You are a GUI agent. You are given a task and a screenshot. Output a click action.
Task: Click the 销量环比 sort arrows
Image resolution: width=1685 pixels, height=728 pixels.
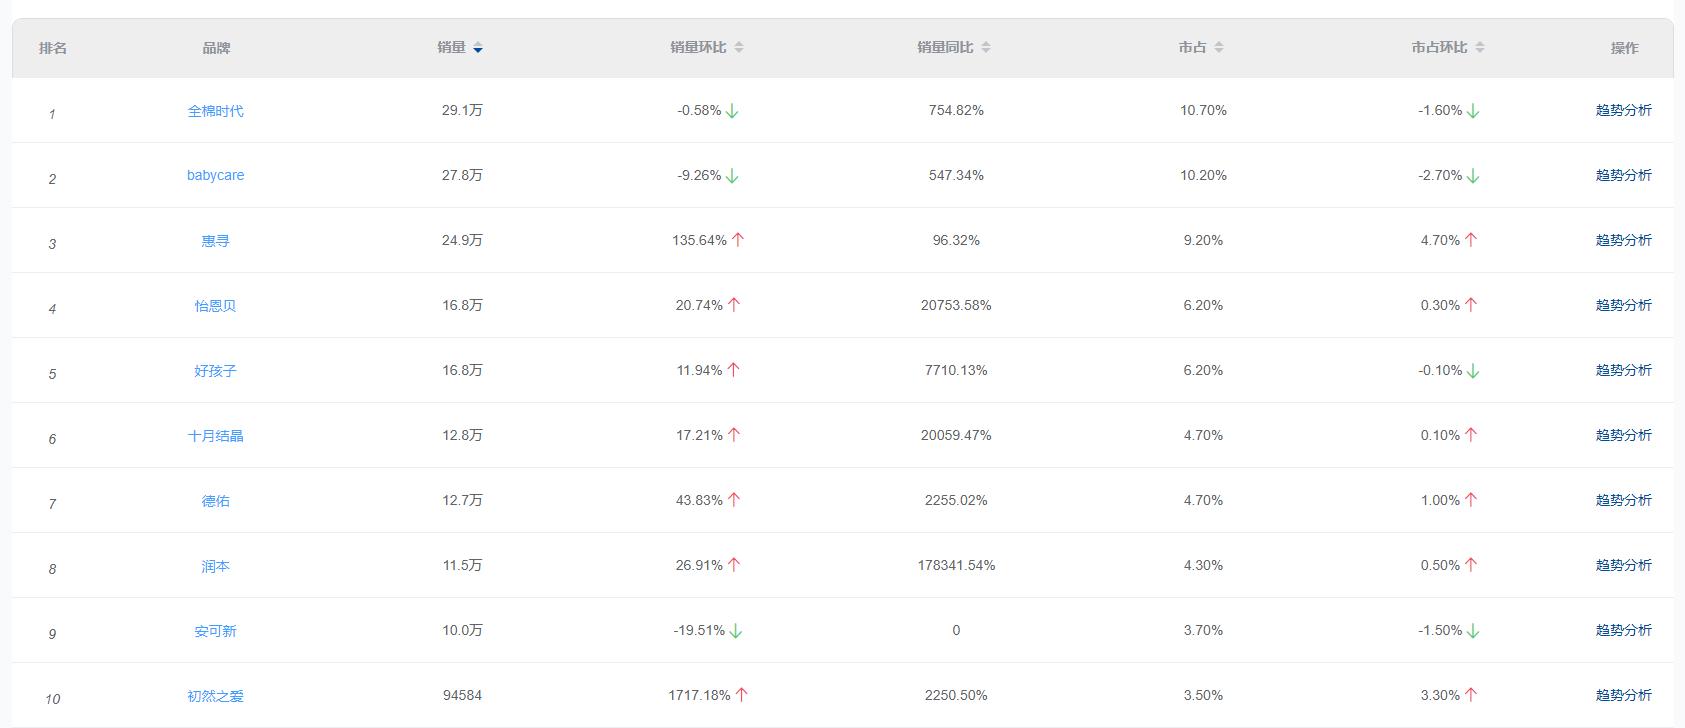(x=739, y=48)
